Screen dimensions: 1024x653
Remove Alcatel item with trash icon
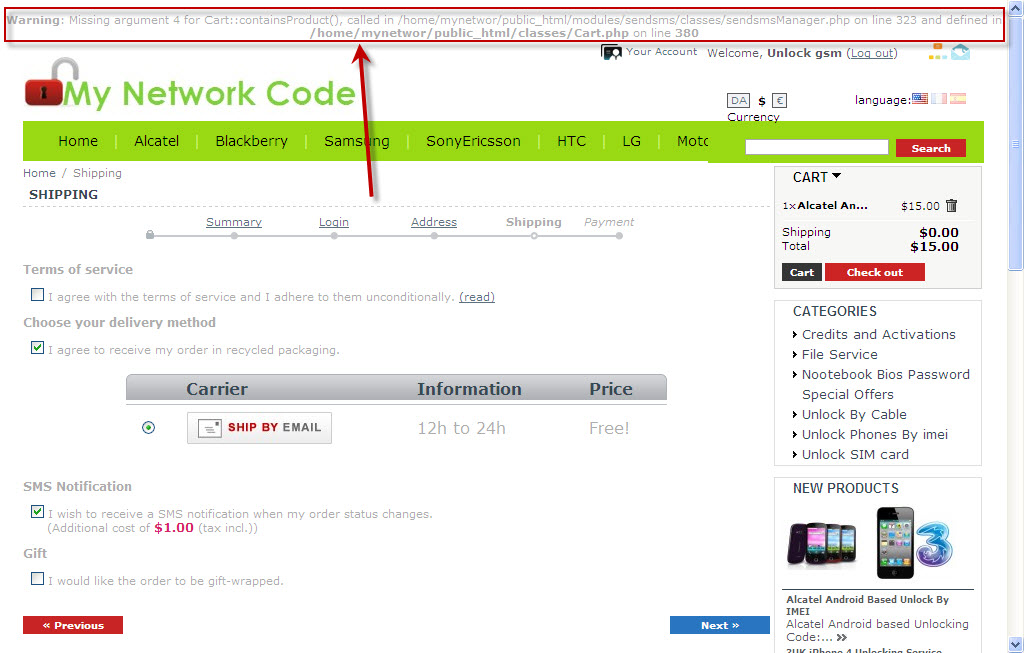952,206
